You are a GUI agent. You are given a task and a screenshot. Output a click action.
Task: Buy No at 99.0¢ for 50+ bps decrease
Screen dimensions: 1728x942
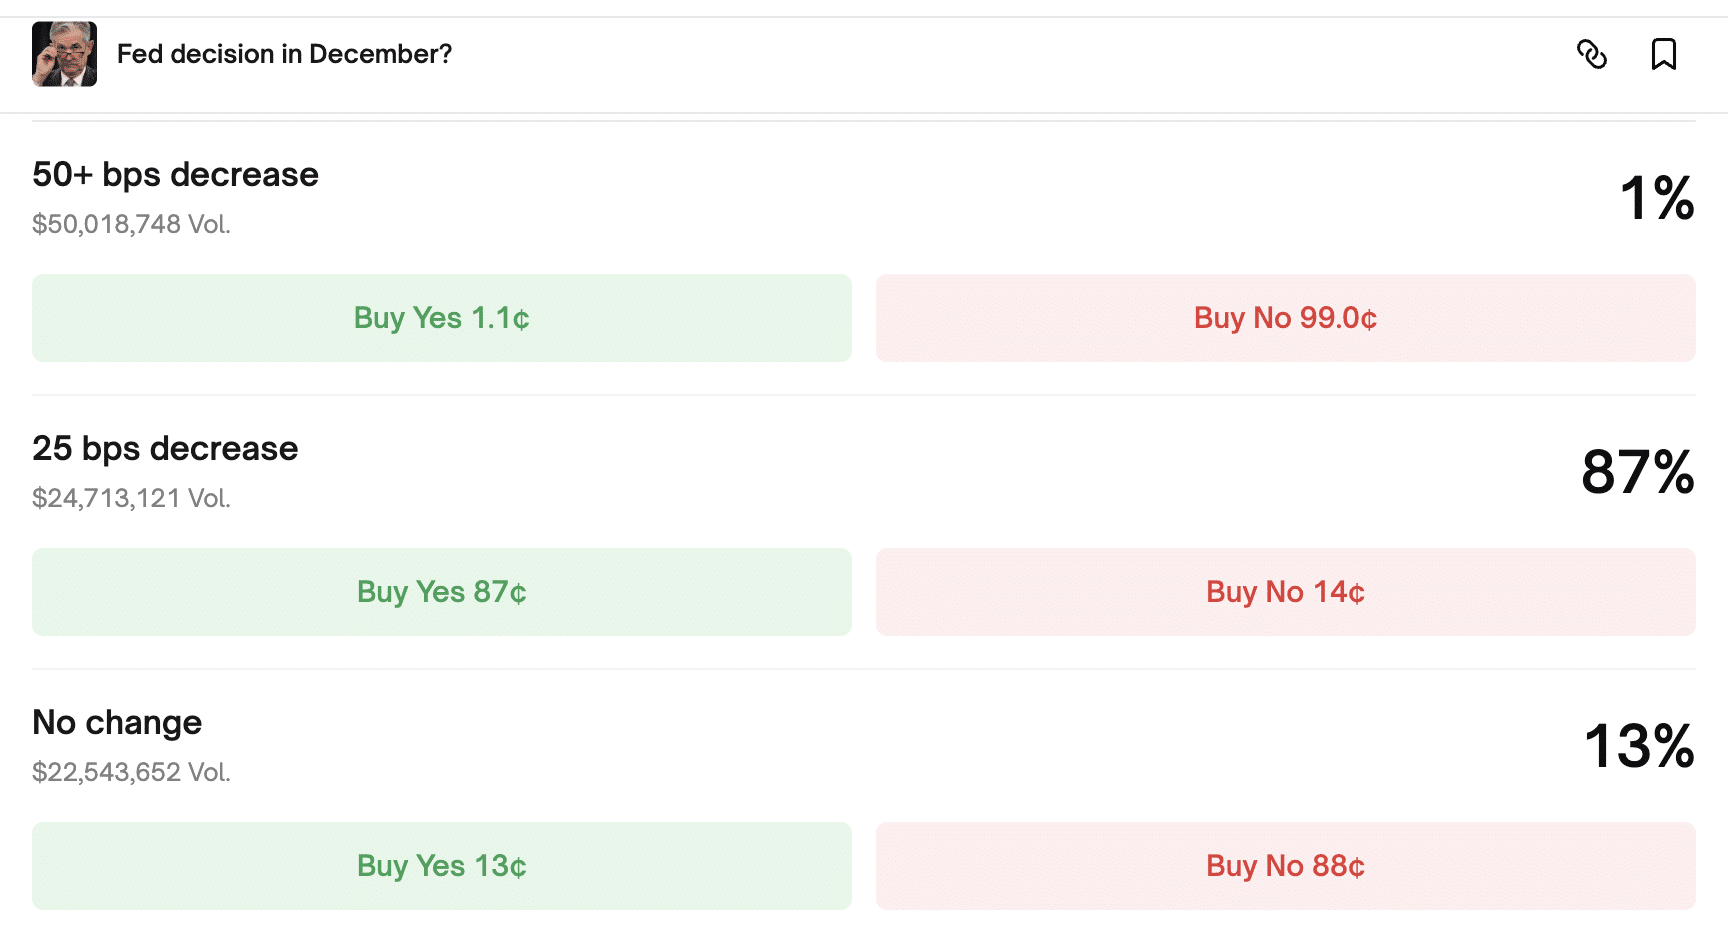1285,318
